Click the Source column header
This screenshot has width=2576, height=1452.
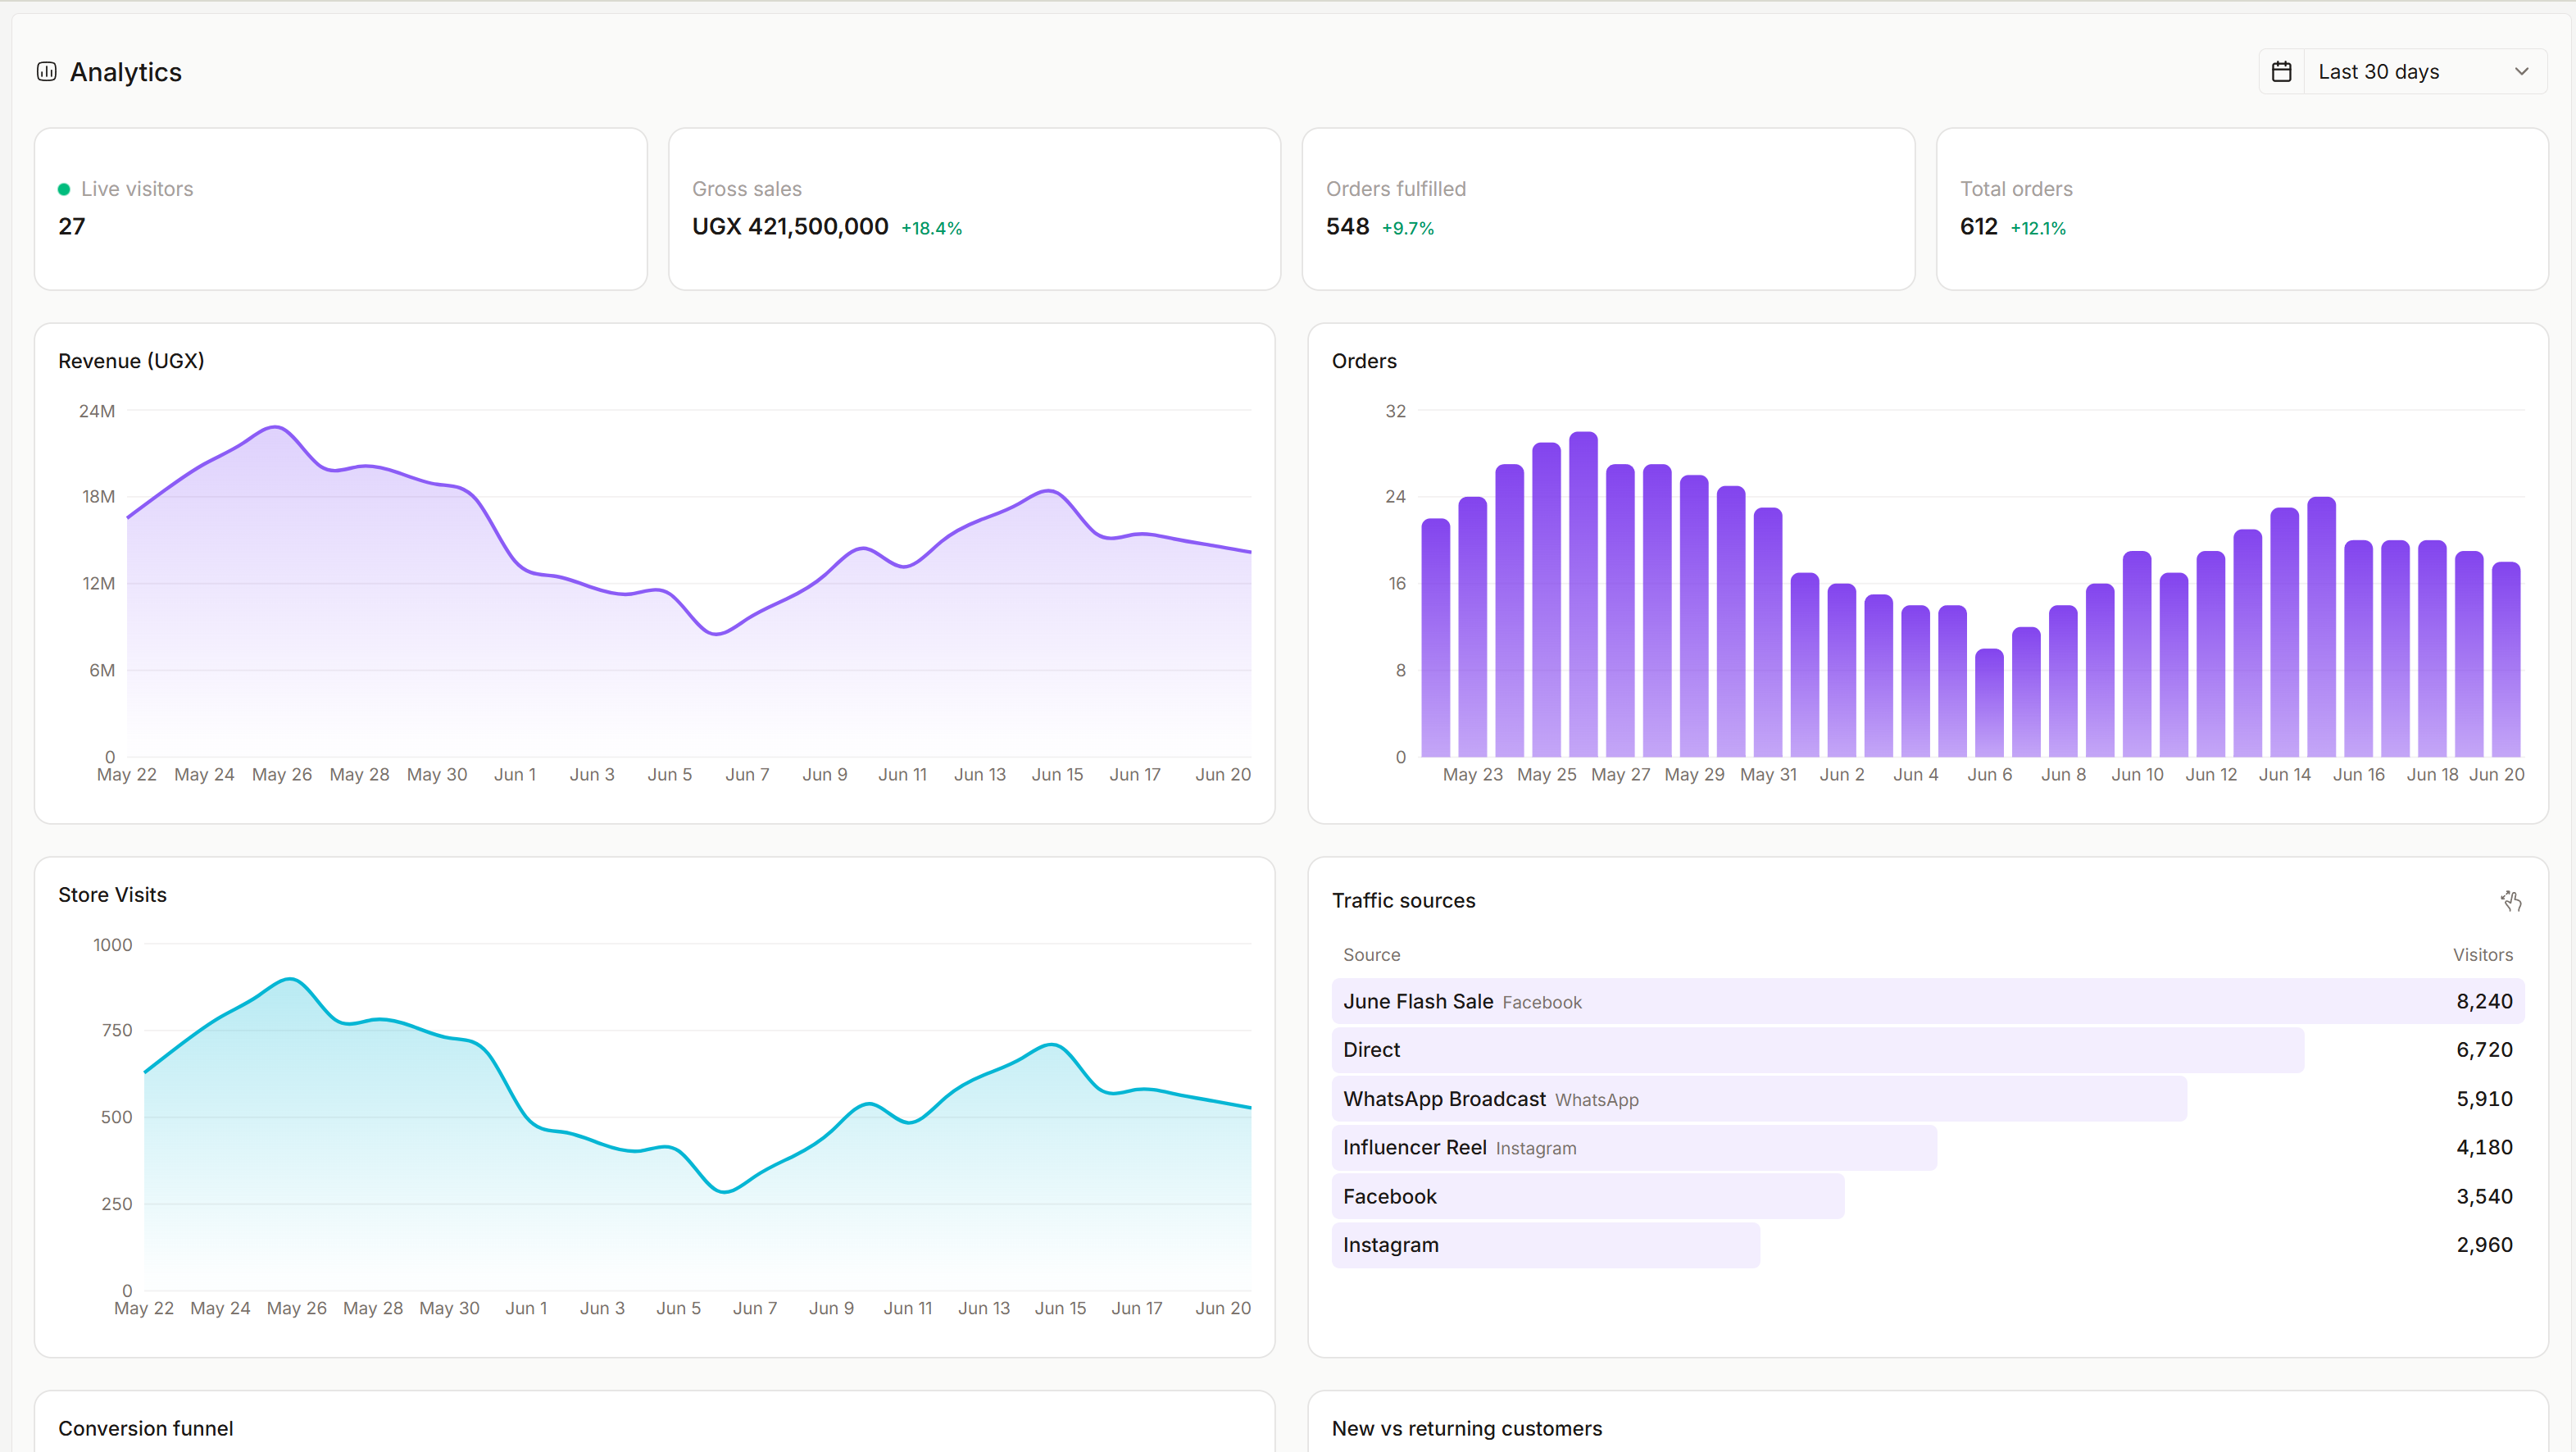pyautogui.click(x=1371, y=955)
